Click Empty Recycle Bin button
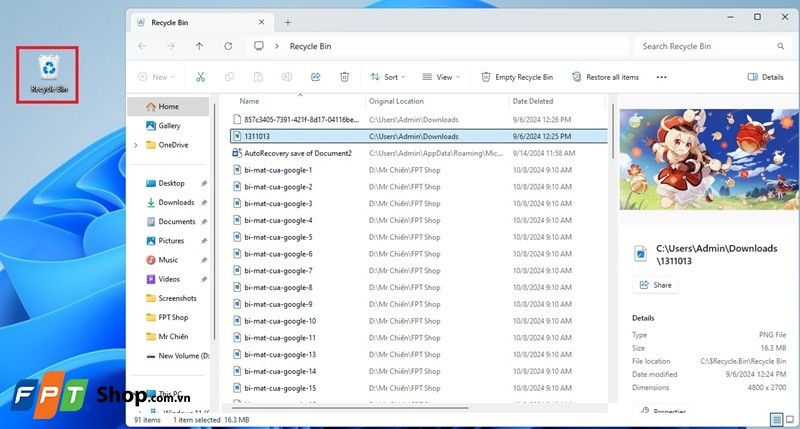Screen dimensions: 800x429 517,77
